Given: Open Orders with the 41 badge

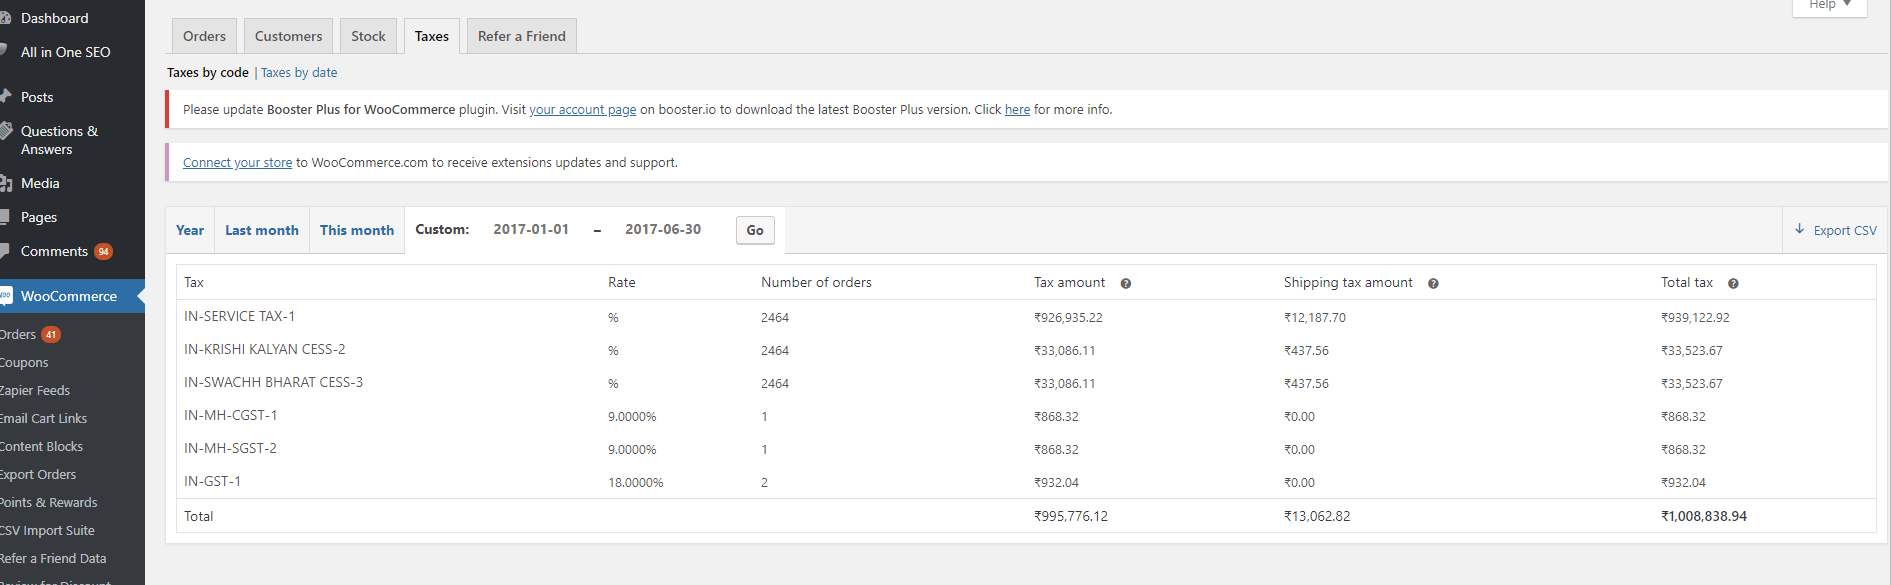Looking at the screenshot, I should pos(30,334).
